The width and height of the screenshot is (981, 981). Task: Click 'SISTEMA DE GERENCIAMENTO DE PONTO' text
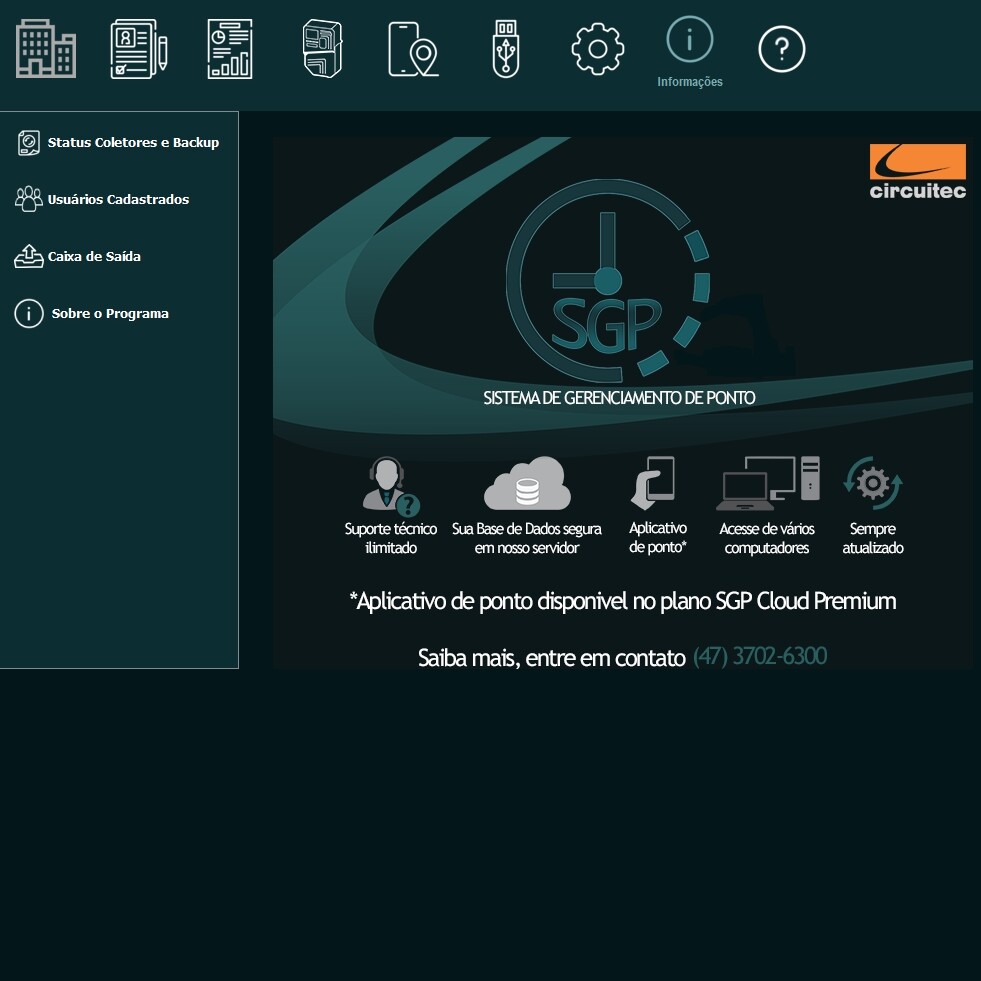[619, 398]
